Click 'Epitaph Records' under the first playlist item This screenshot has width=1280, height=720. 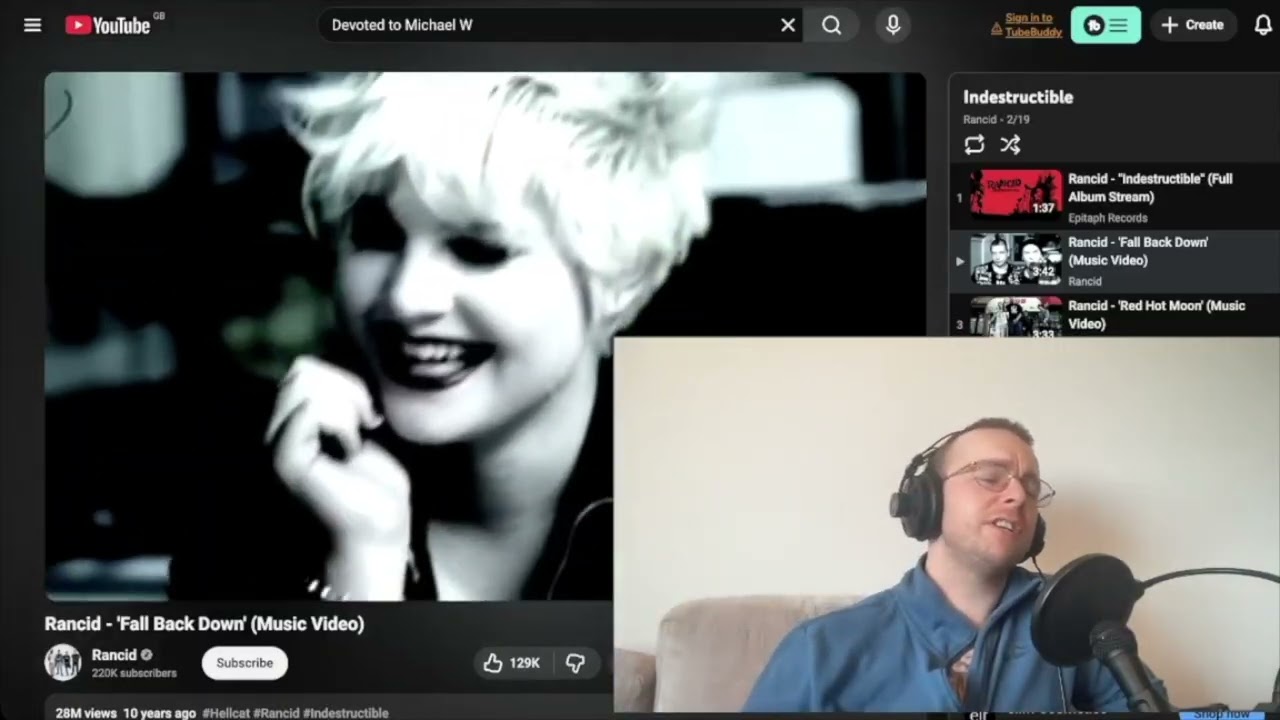(1108, 218)
